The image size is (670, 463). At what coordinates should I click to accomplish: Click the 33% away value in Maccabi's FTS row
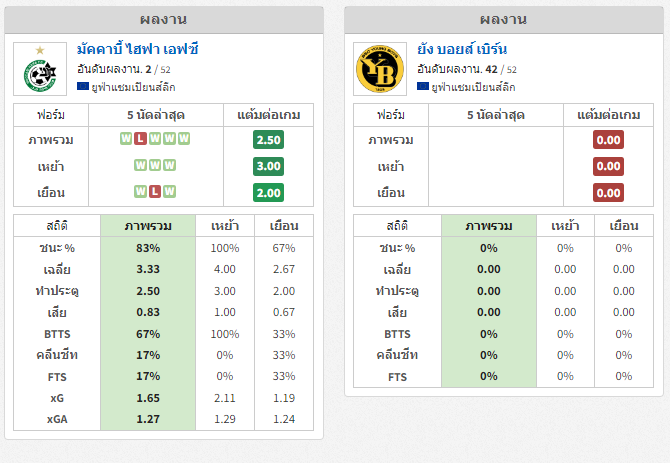pyautogui.click(x=284, y=376)
